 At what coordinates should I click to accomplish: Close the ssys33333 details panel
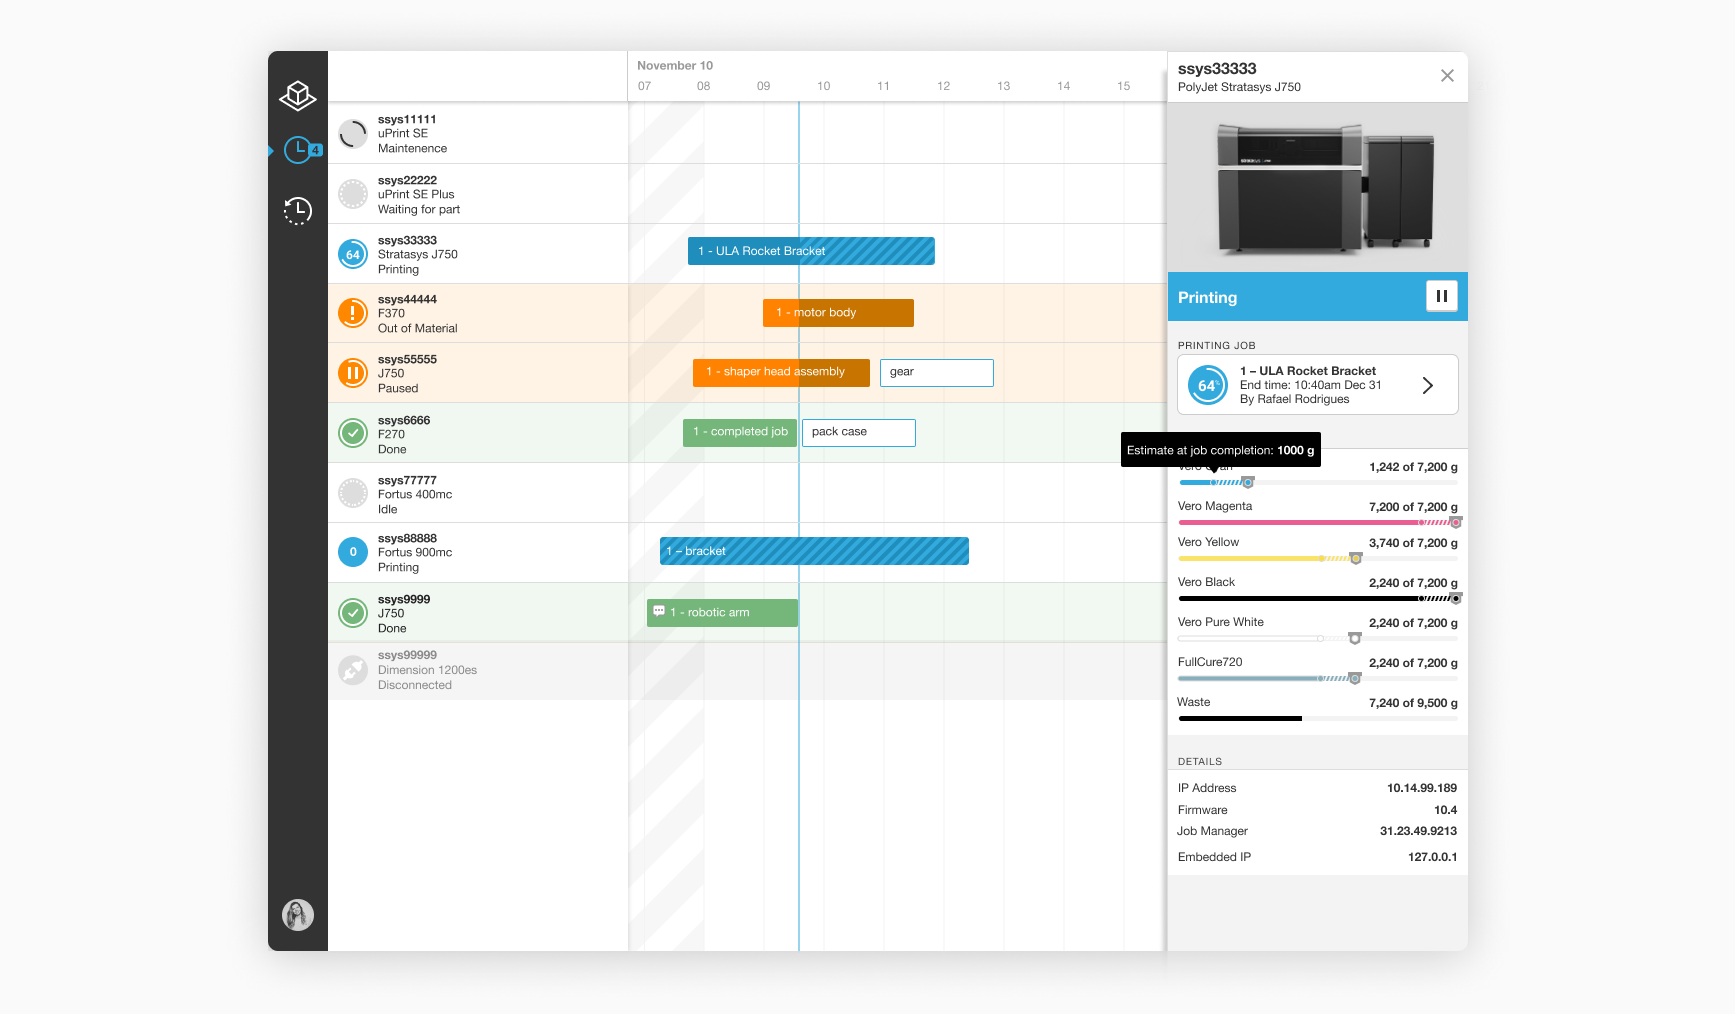coord(1447,76)
